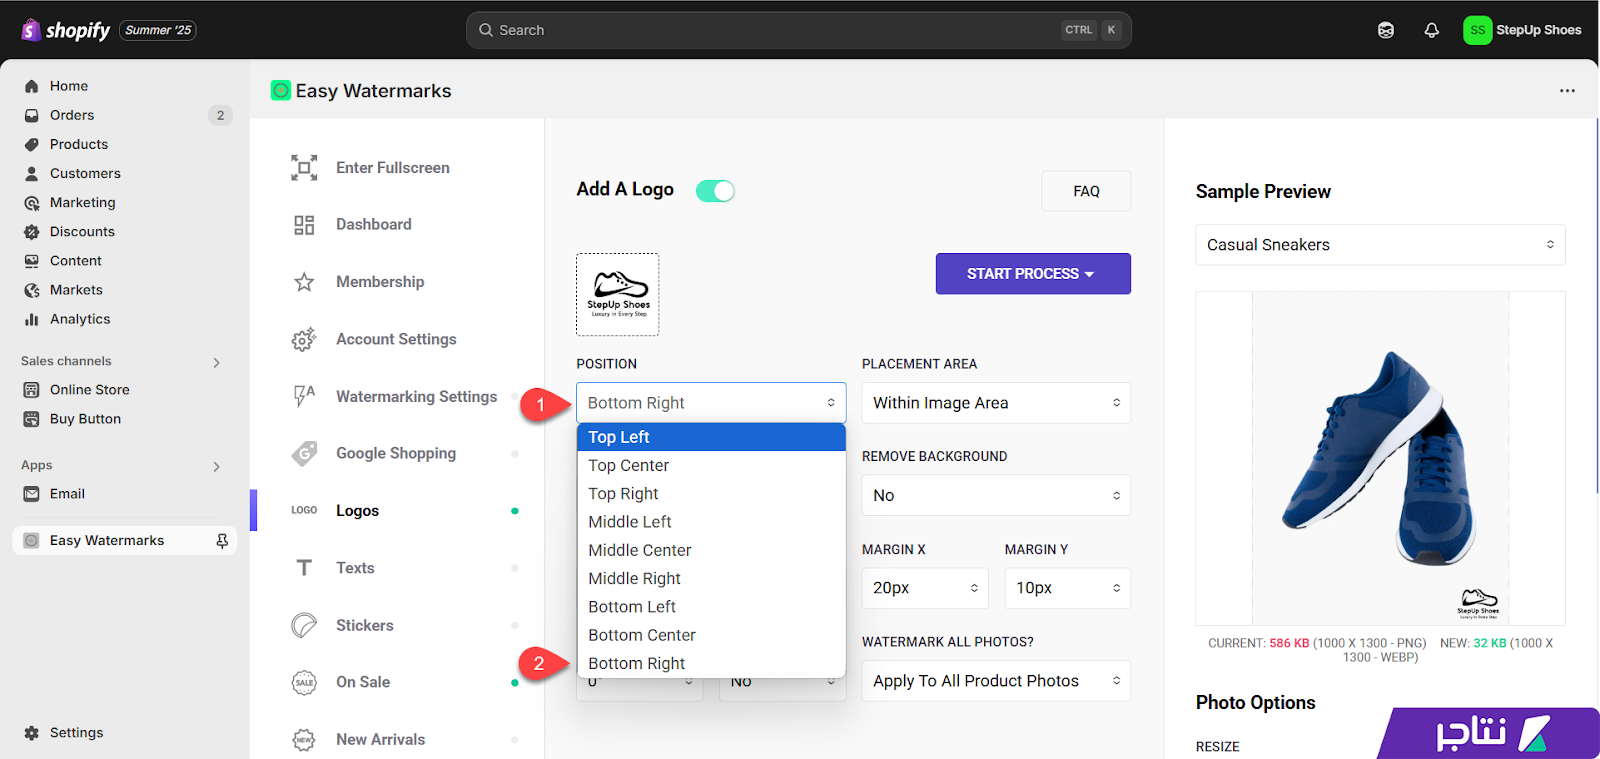Open the Placement Area dropdown
Image resolution: width=1600 pixels, height=759 pixels.
996,403
